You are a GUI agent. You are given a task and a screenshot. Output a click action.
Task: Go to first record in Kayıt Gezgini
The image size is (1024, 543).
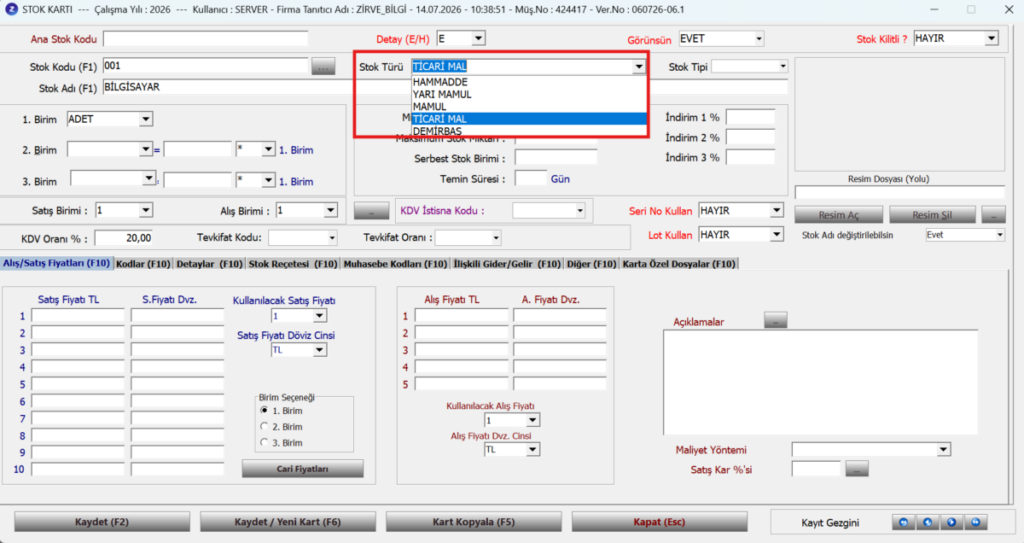point(903,522)
